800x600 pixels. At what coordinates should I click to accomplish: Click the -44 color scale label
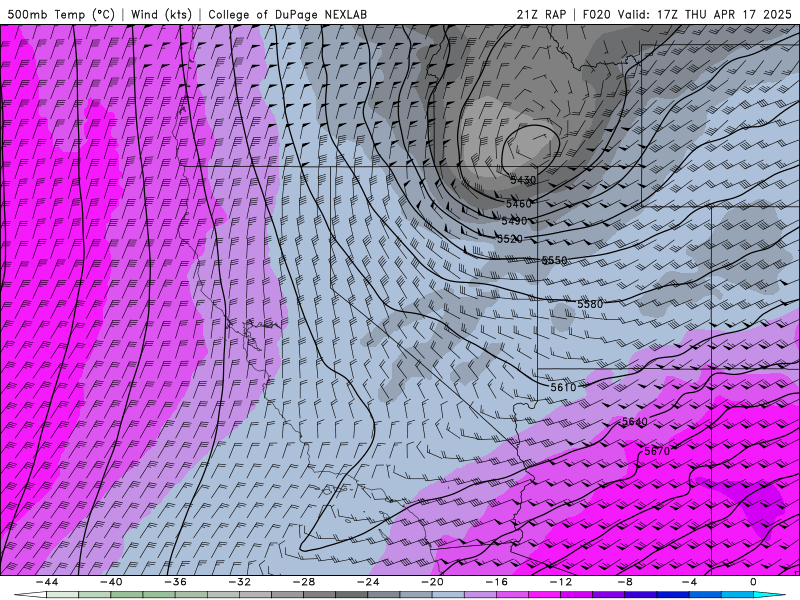pos(47,582)
